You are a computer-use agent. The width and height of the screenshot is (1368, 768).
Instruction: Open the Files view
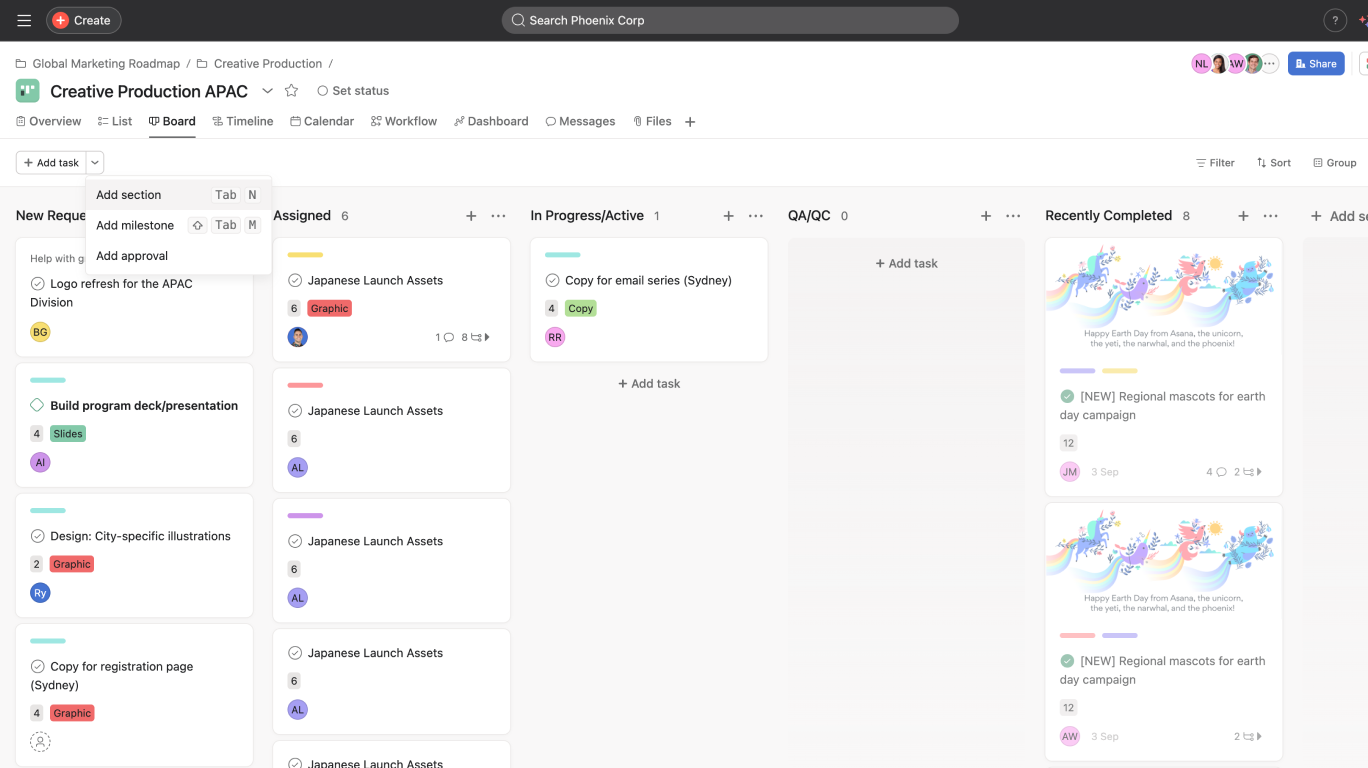tap(652, 121)
